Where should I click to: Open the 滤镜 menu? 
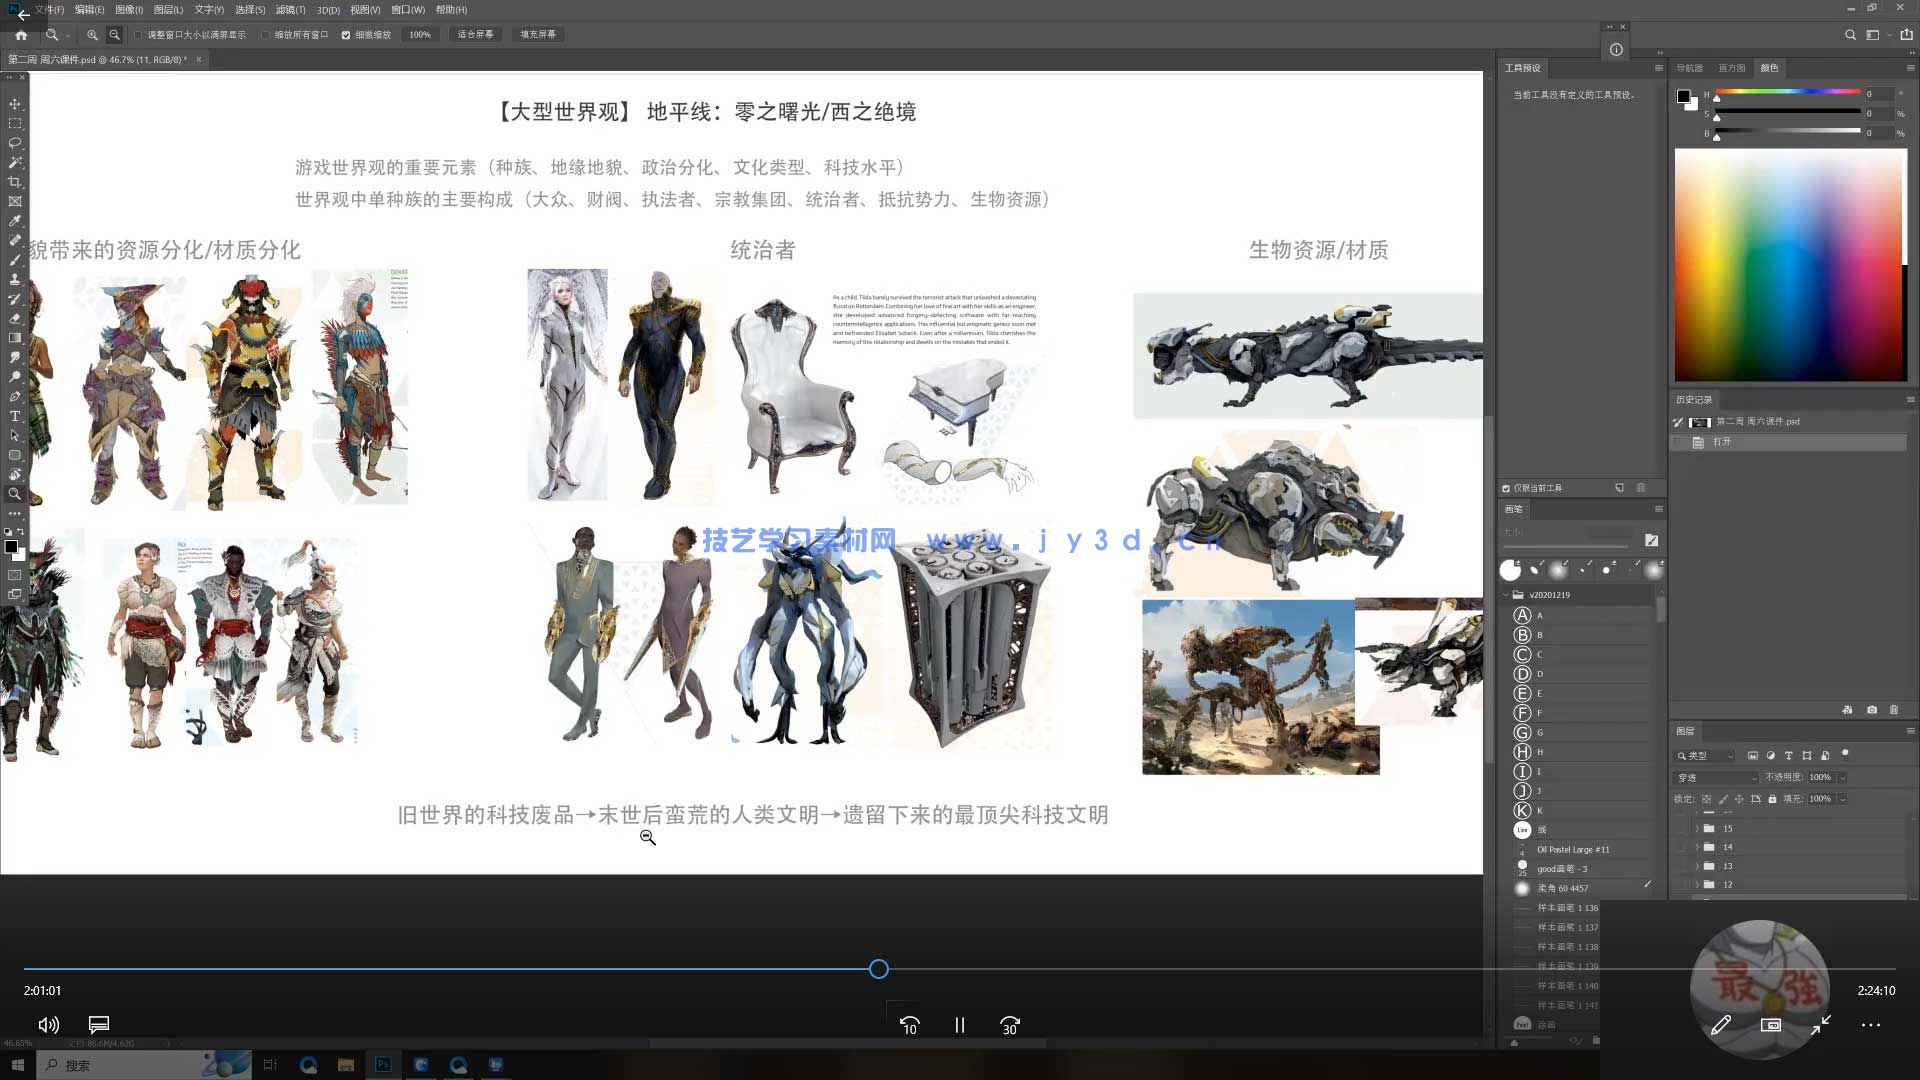point(290,9)
